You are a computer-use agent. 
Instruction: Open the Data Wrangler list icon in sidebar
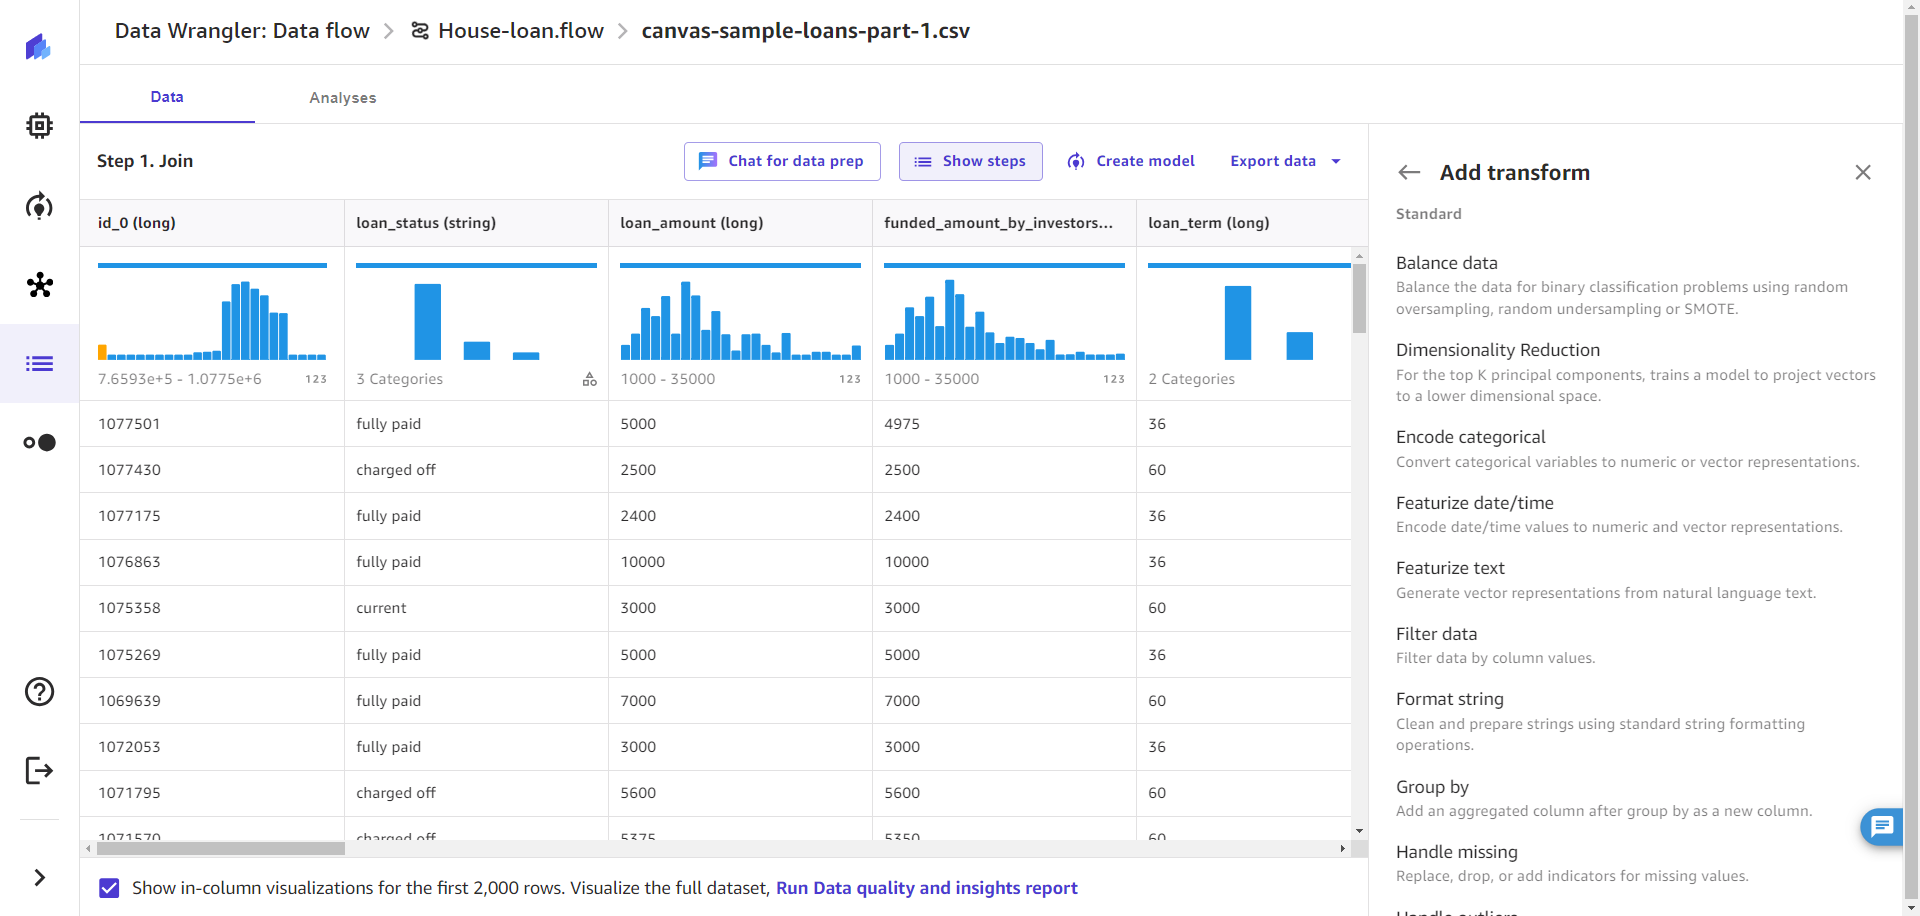[x=39, y=364]
